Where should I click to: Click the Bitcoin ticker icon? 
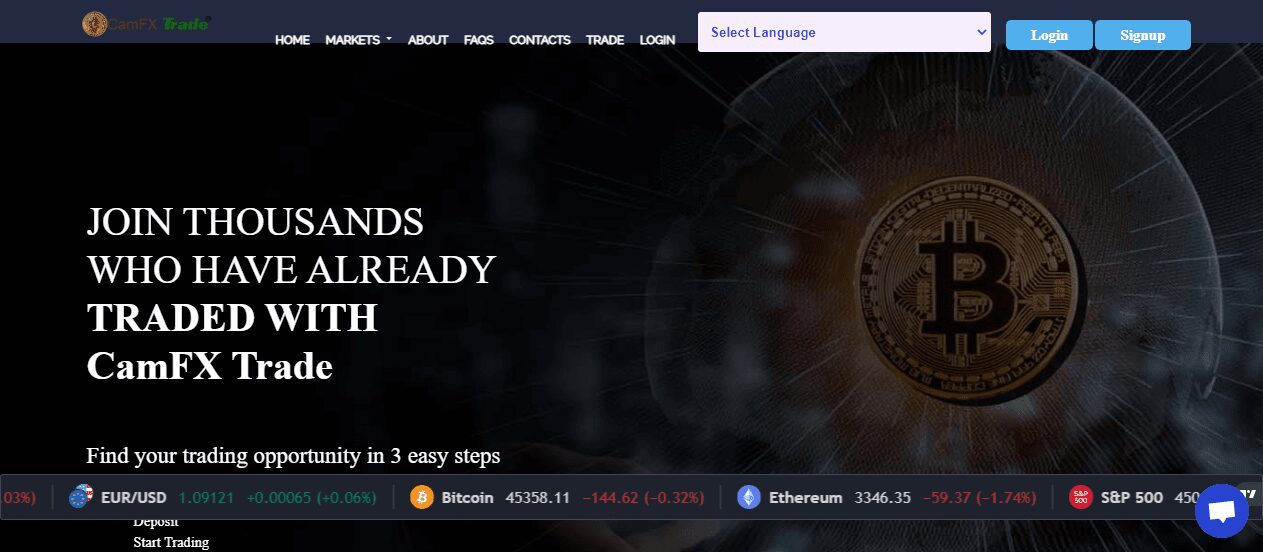click(x=422, y=497)
